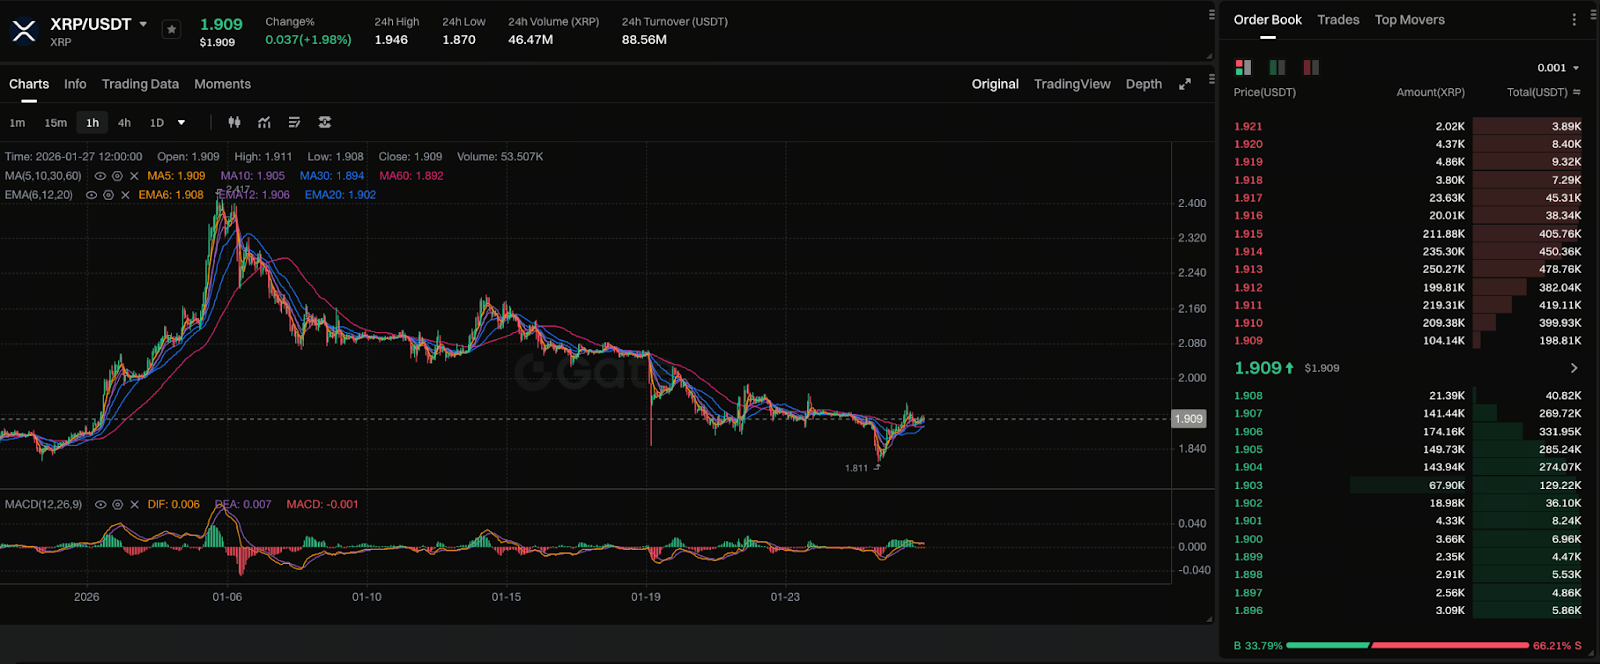Open EMA(6,12,20) indicator settings
The image size is (1600, 664).
pos(108,195)
